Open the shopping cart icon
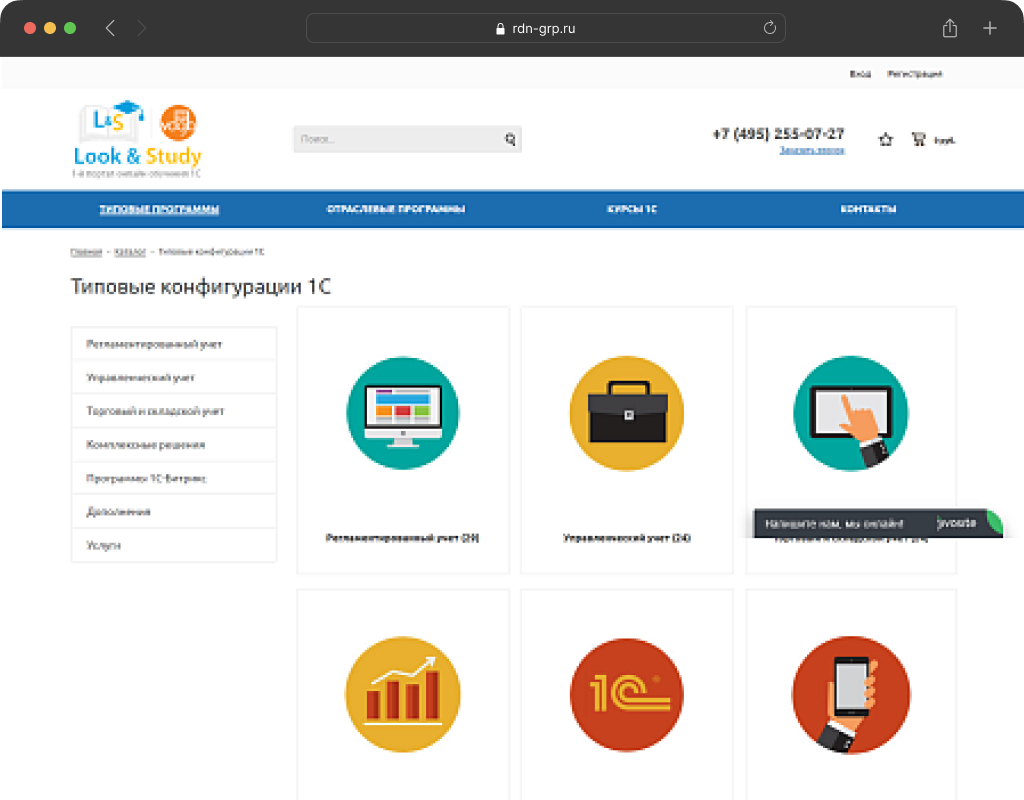Viewport: 1024px width, 800px height. (918, 140)
